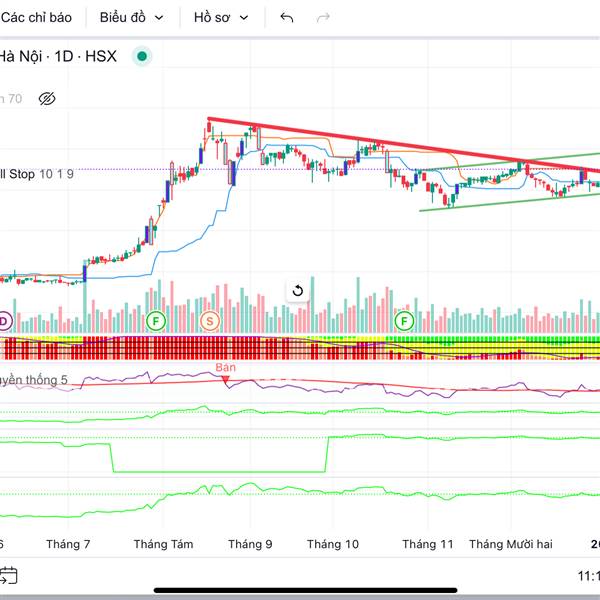Select the thống 5 indicator label
Image resolution: width=600 pixels, height=600 pixels.
point(34,380)
